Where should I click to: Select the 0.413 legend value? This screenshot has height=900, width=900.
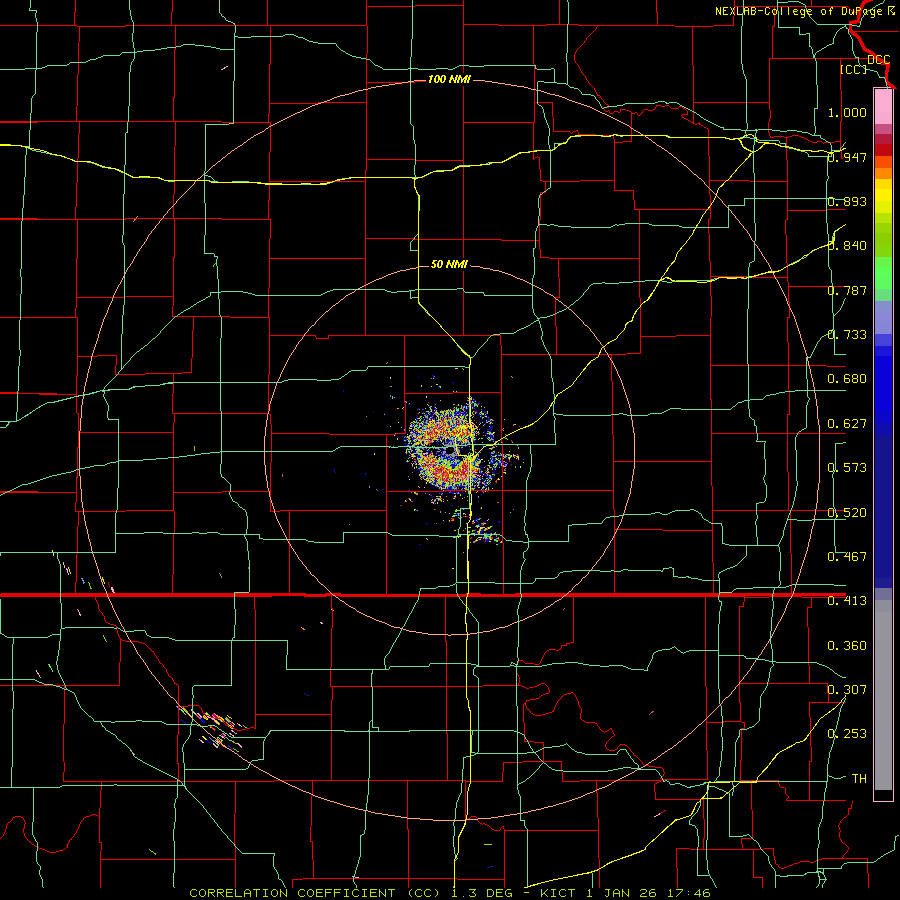[x=847, y=601]
